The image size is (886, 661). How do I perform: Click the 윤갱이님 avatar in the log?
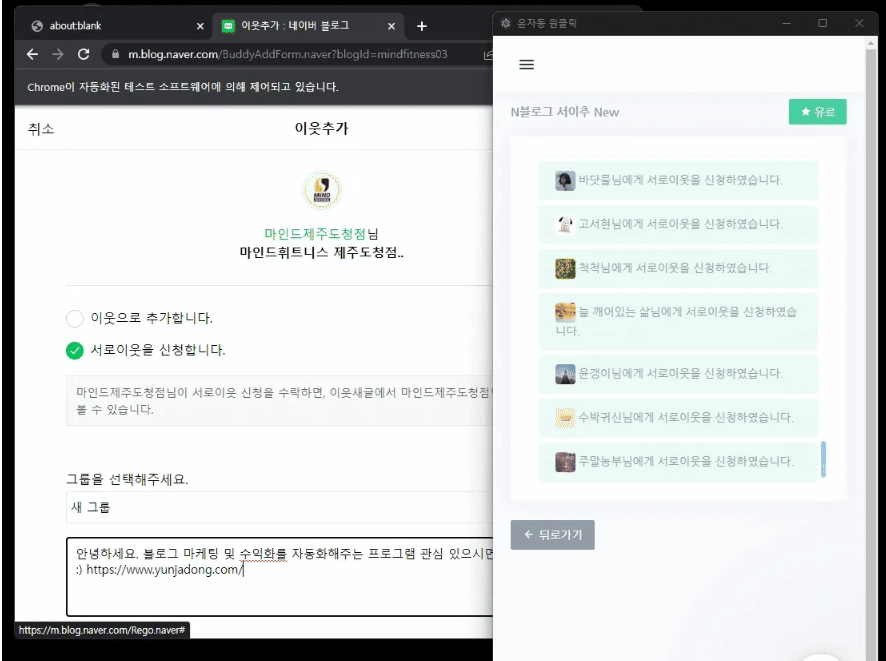[565, 373]
